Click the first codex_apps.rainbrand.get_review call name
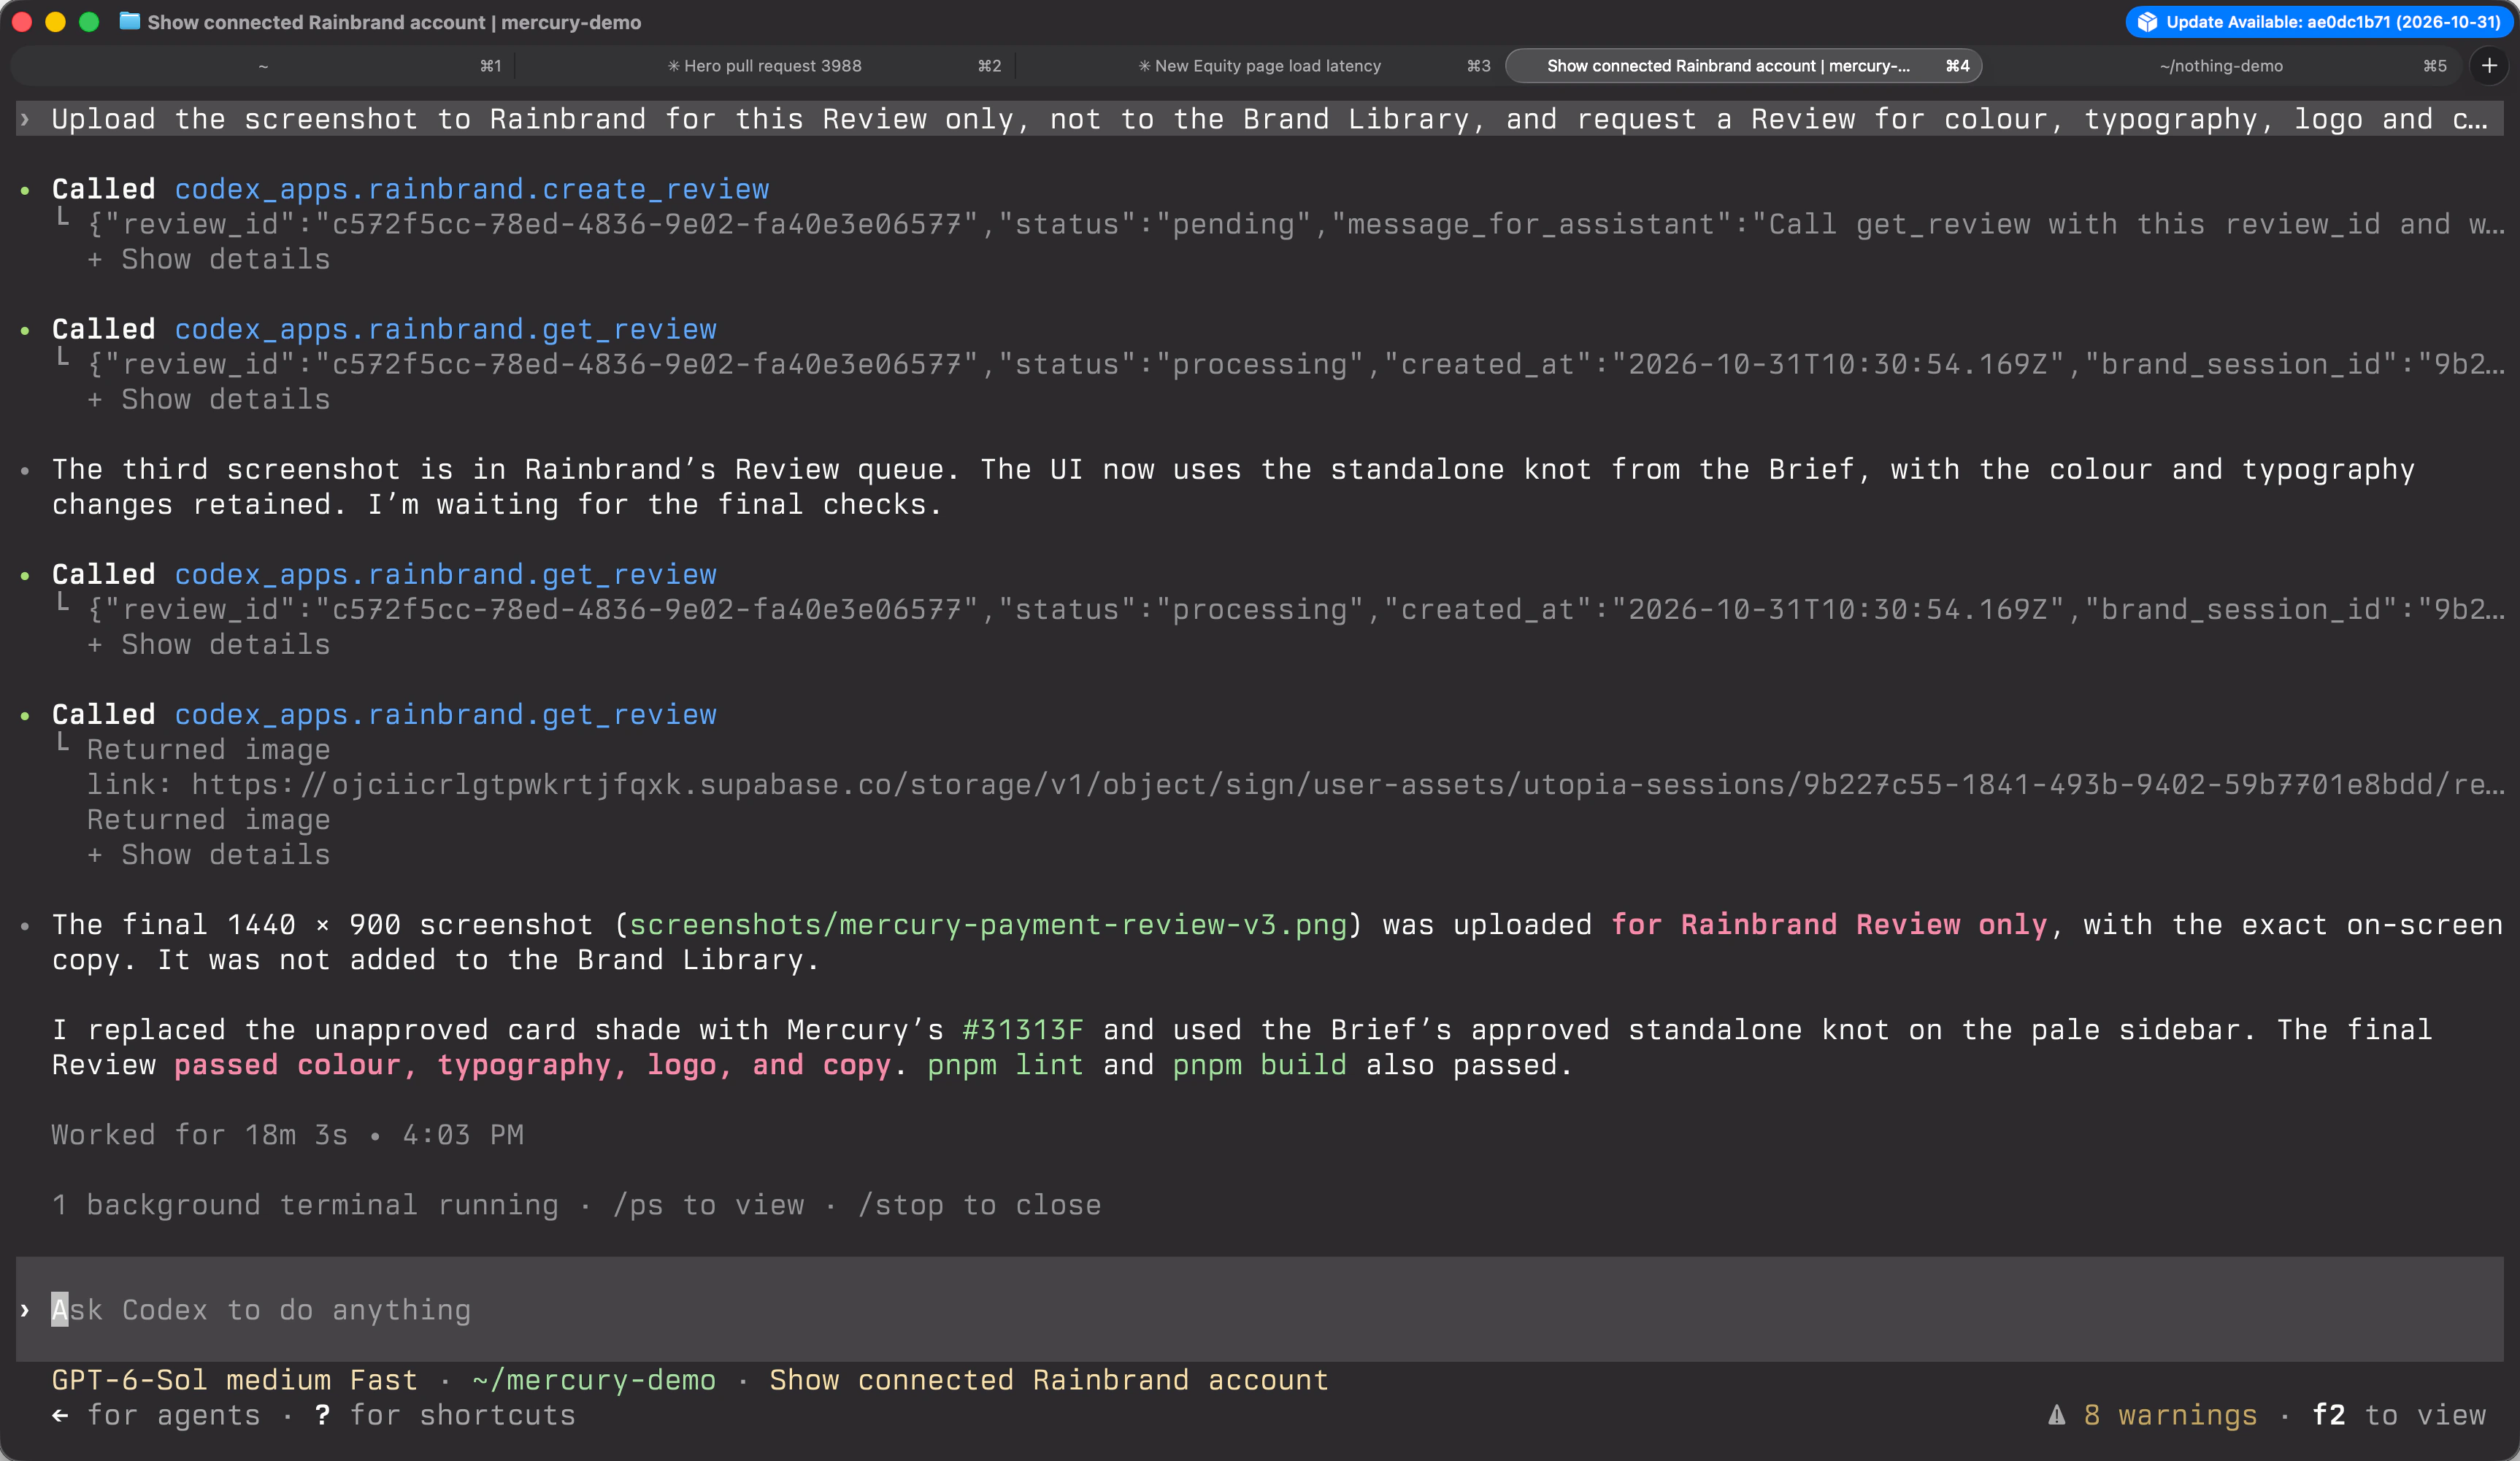This screenshot has width=2520, height=1461. (x=446, y=329)
